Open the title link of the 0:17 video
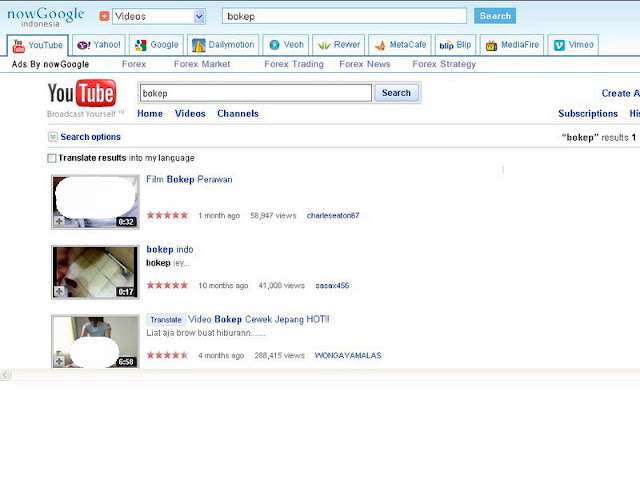 pyautogui.click(x=170, y=249)
